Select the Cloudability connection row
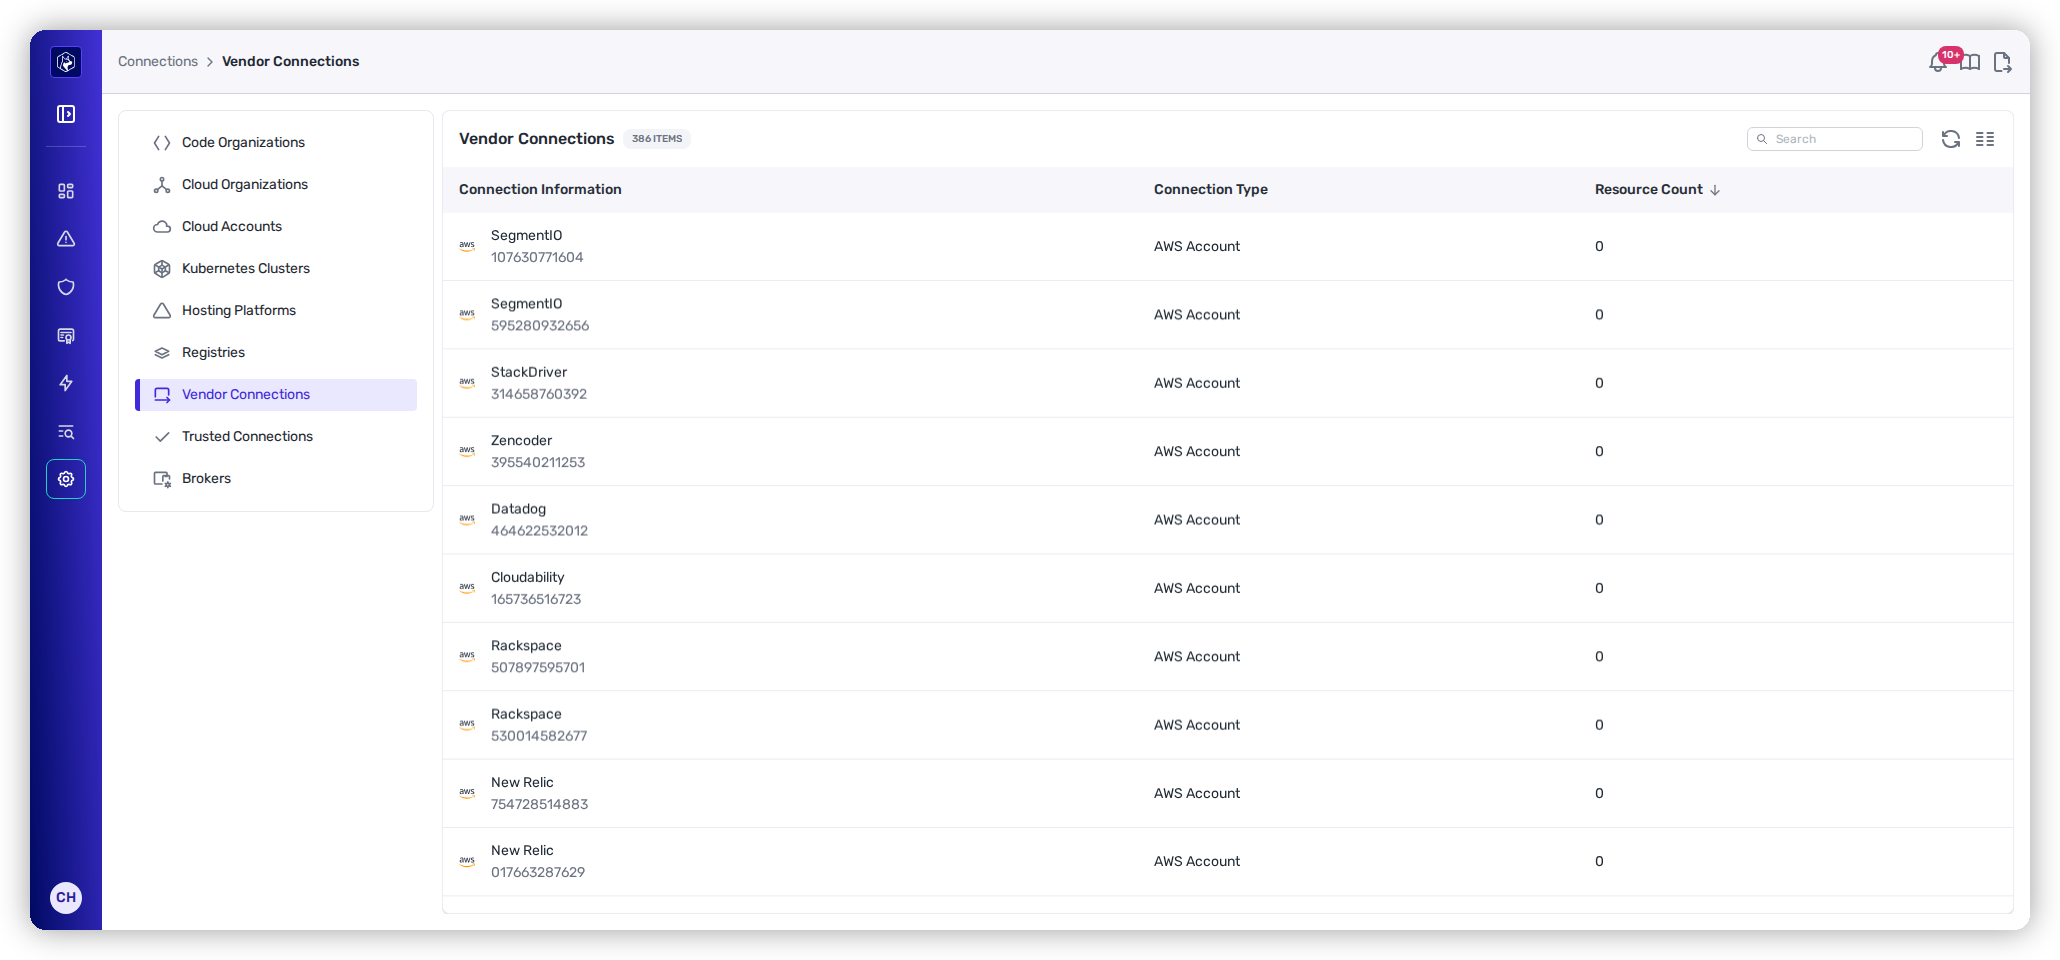2060x960 pixels. click(1227, 589)
